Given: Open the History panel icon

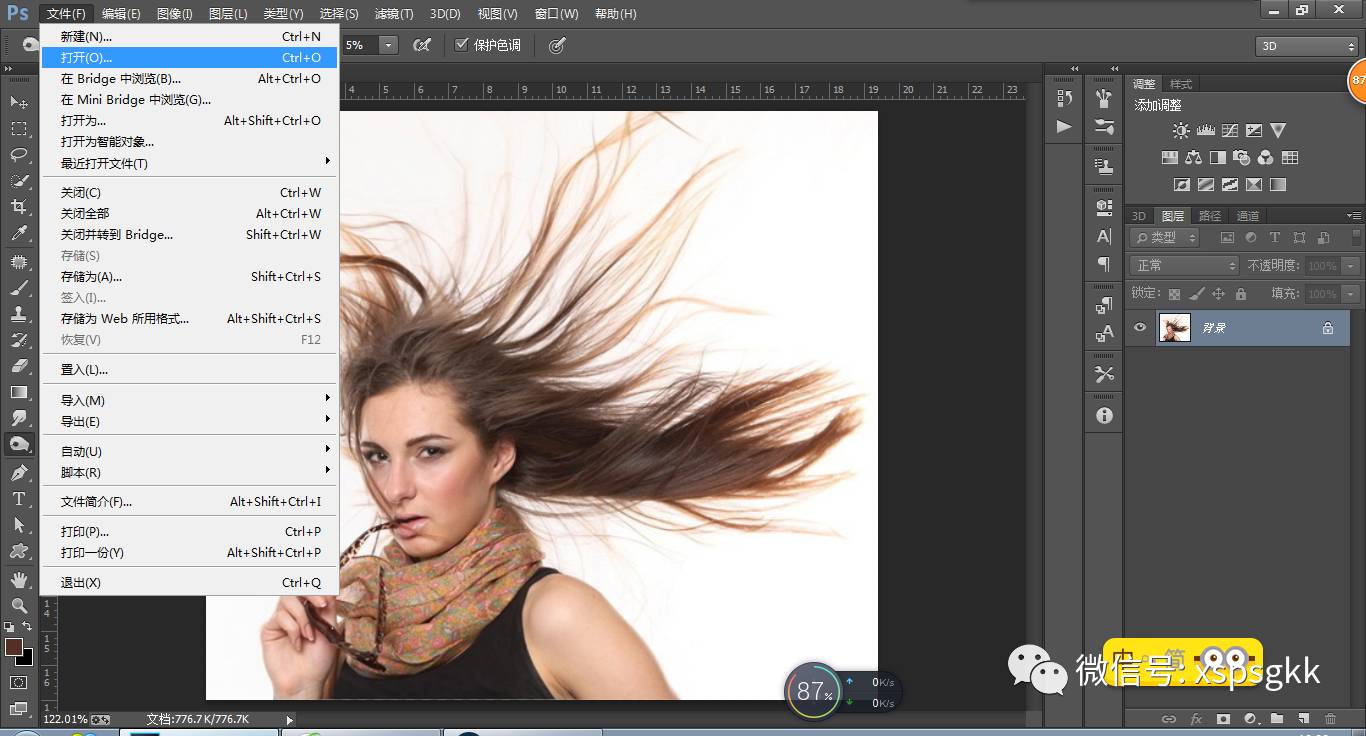Looking at the screenshot, I should click(1064, 98).
